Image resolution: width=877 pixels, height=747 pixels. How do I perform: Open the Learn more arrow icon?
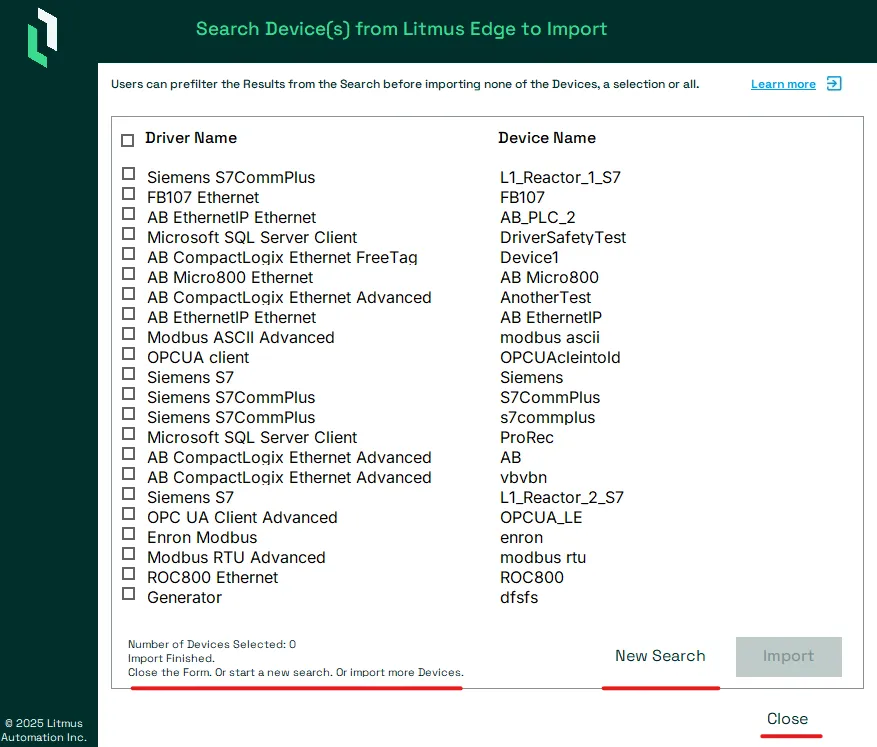point(834,84)
